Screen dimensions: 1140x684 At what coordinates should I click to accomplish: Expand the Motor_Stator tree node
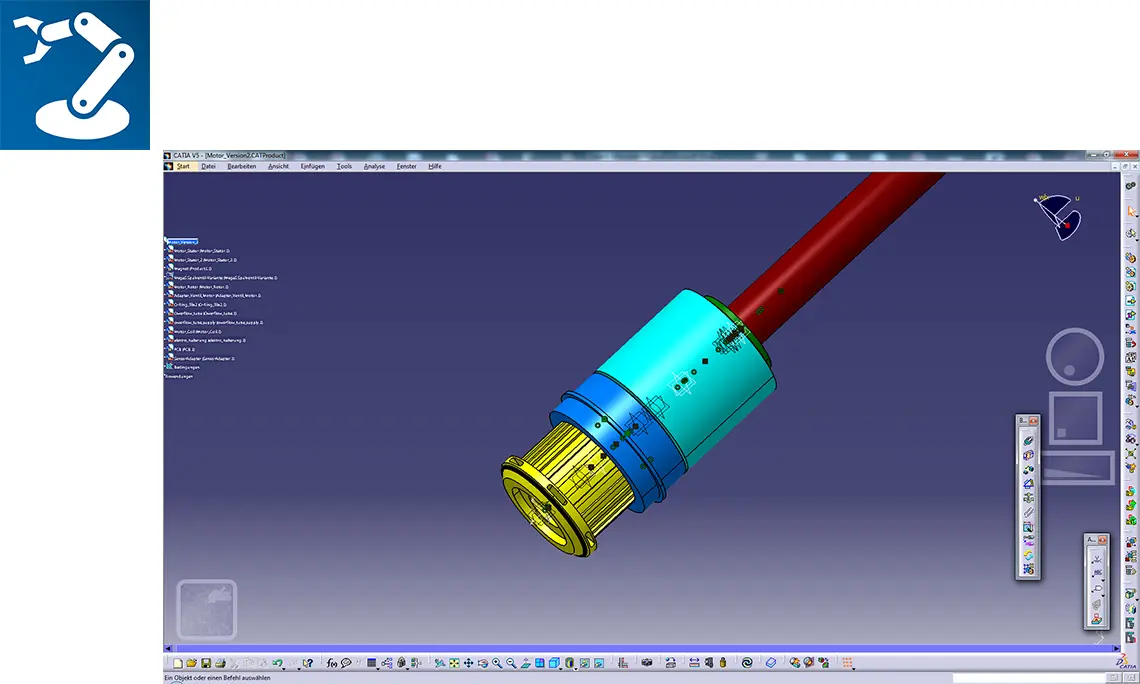click(x=166, y=251)
